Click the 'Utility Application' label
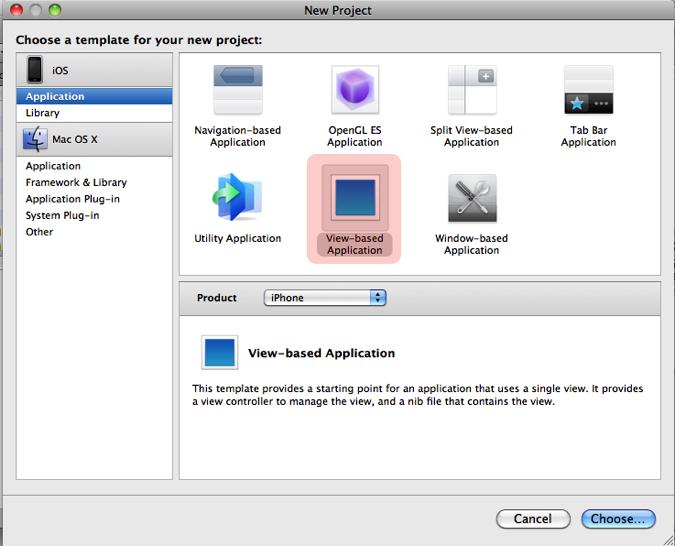 coord(238,238)
